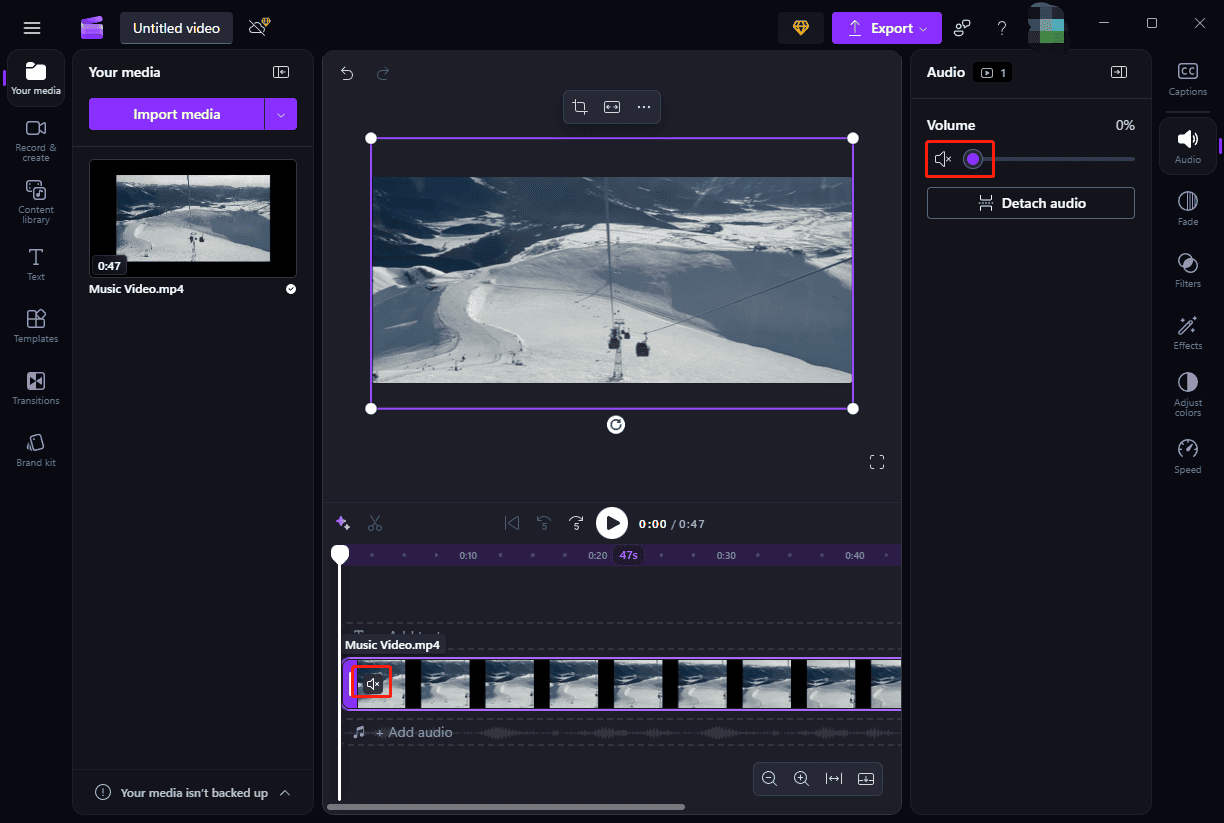The height and width of the screenshot is (823, 1224).
Task: Open the Adjust colors panel
Action: pyautogui.click(x=1187, y=393)
